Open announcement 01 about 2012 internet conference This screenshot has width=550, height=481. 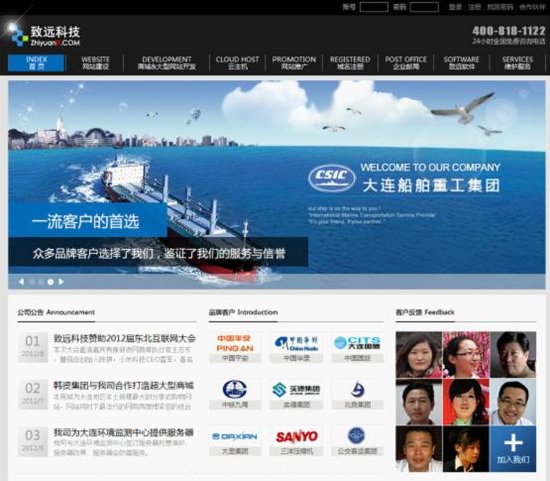(125, 339)
